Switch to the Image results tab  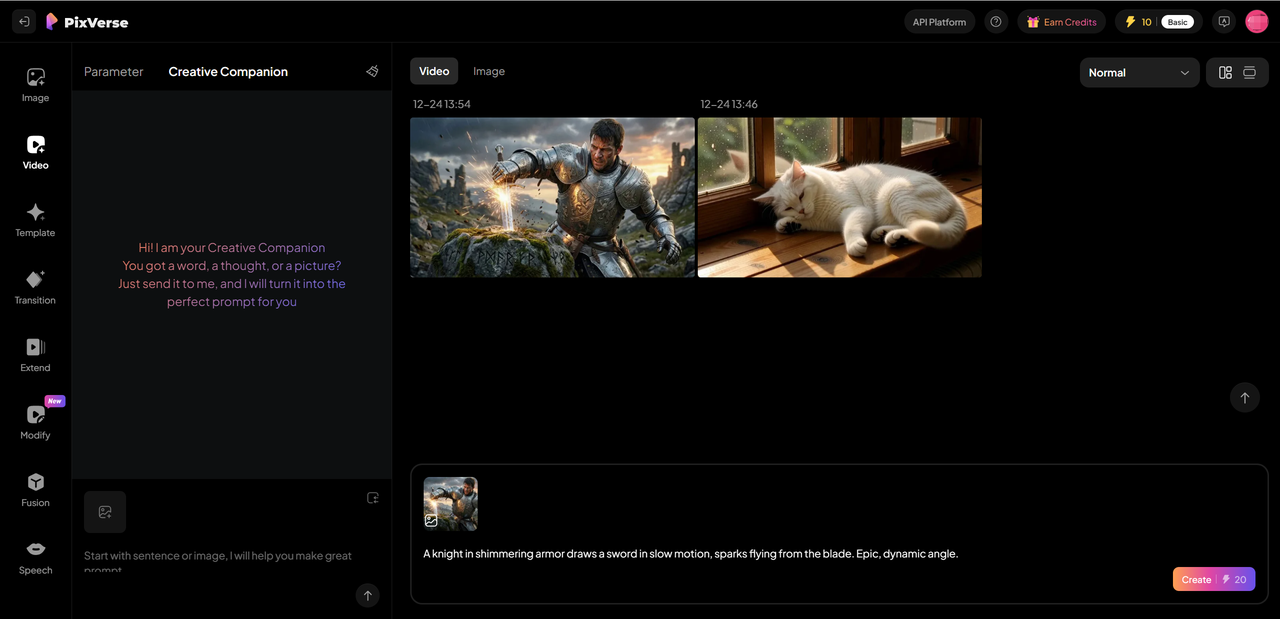[x=489, y=71]
